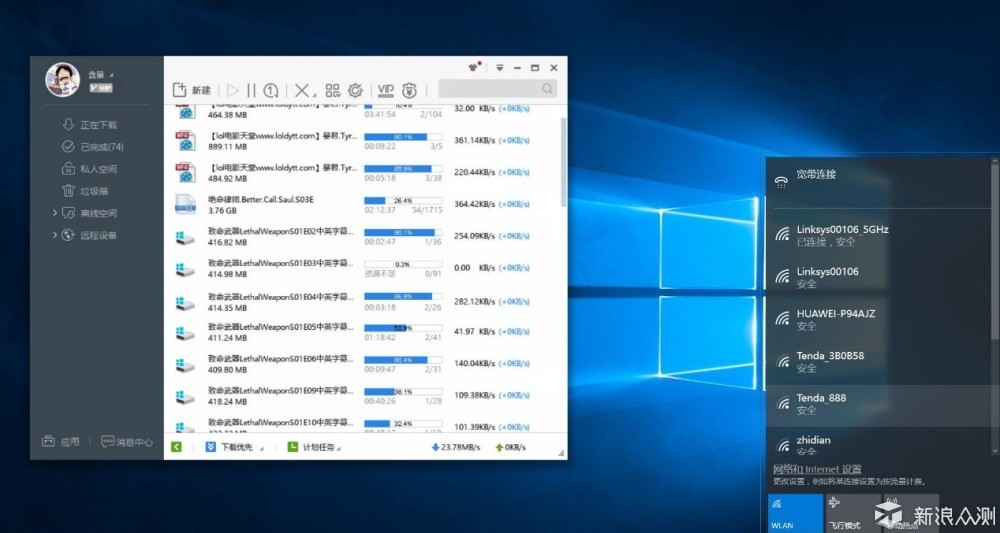1000x533 pixels.
Task: Open the VIP acceleration icon in toolbar
Action: pyautogui.click(x=385, y=91)
